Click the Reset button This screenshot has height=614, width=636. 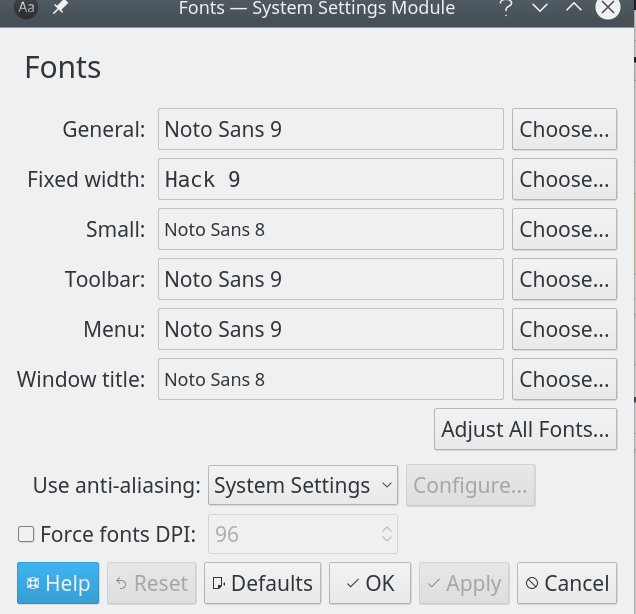(152, 583)
